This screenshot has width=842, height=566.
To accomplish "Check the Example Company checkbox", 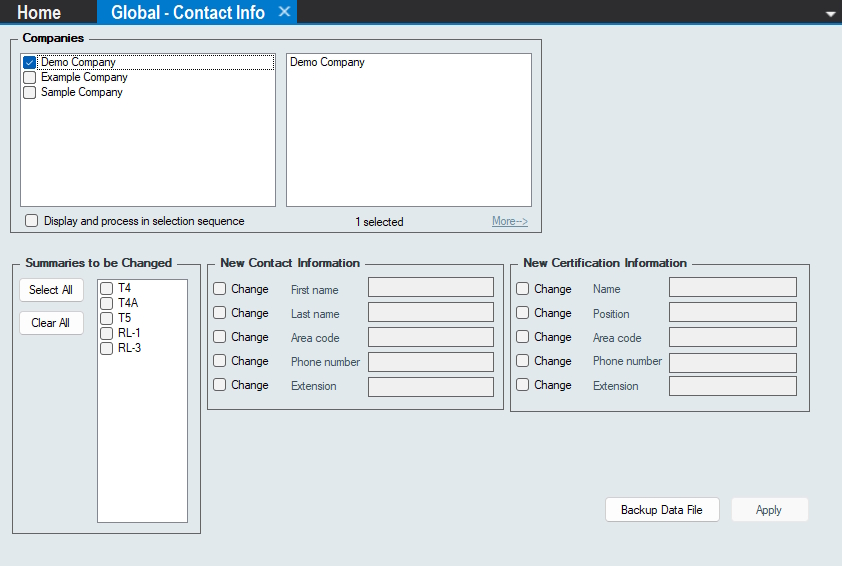I will pyautogui.click(x=30, y=77).
